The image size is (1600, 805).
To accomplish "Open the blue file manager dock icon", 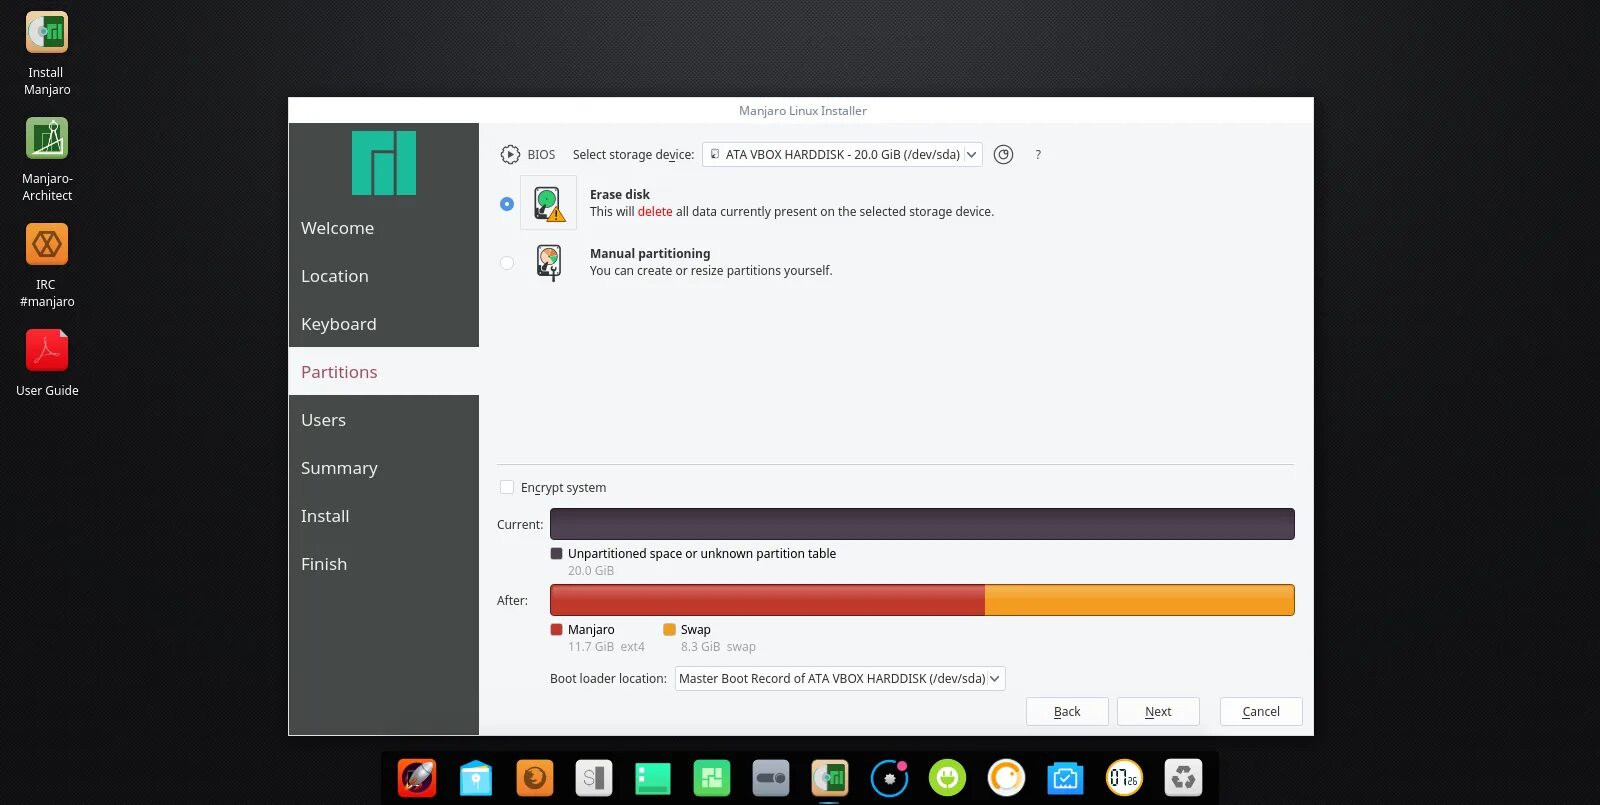I will coord(476,778).
